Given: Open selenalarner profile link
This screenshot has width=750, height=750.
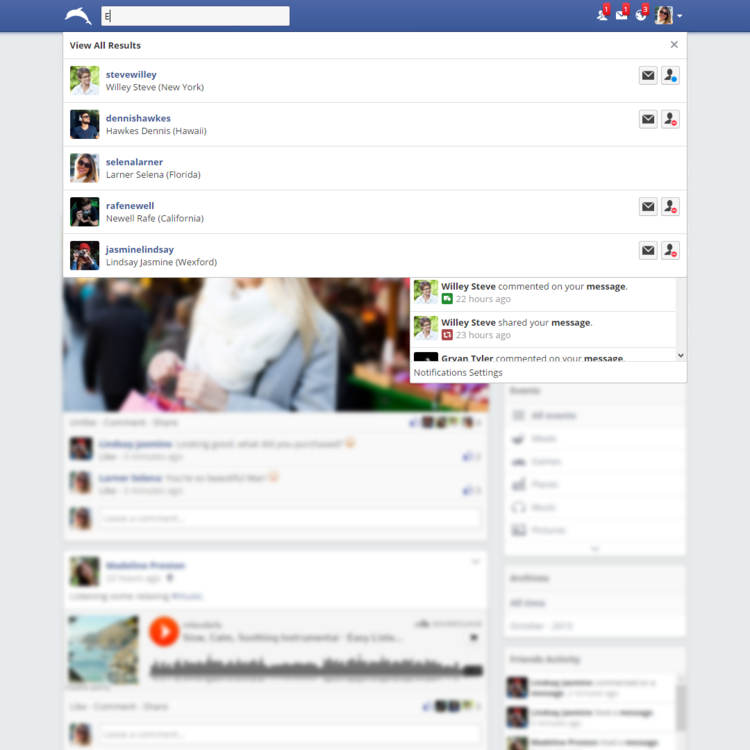Looking at the screenshot, I should click(134, 162).
